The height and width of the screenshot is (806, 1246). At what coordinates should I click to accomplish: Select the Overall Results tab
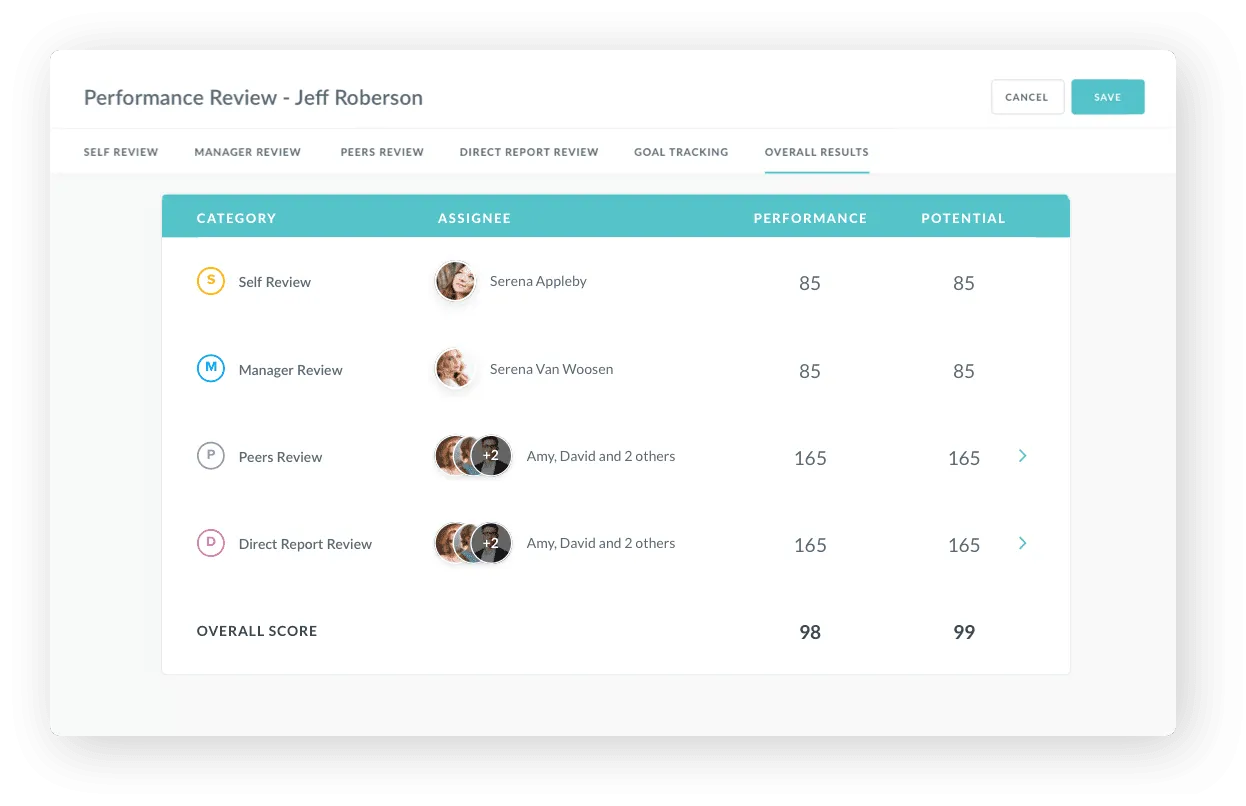[817, 152]
